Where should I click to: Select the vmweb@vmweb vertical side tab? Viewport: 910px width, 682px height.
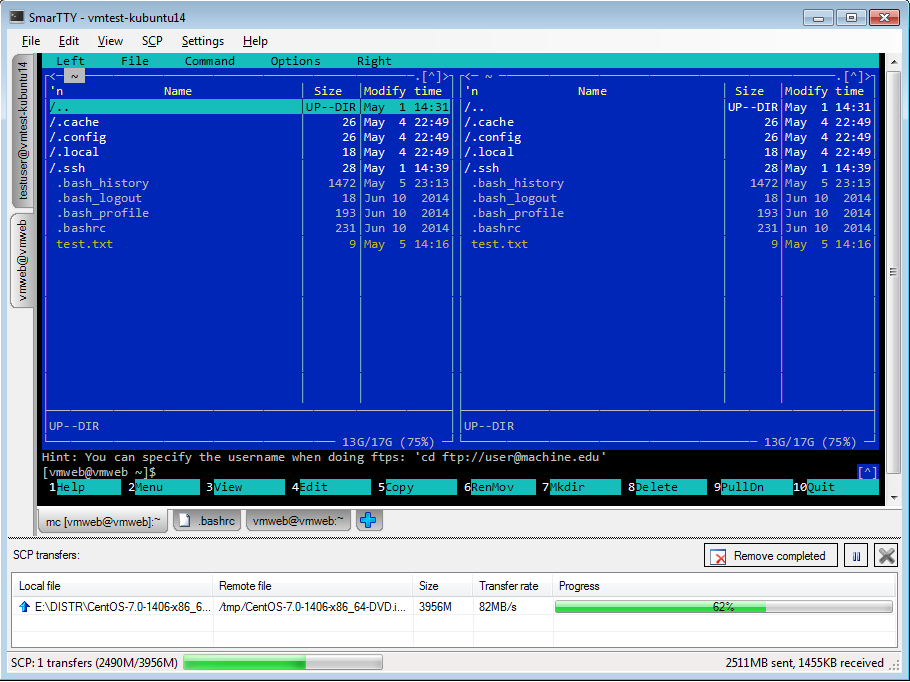coord(22,260)
